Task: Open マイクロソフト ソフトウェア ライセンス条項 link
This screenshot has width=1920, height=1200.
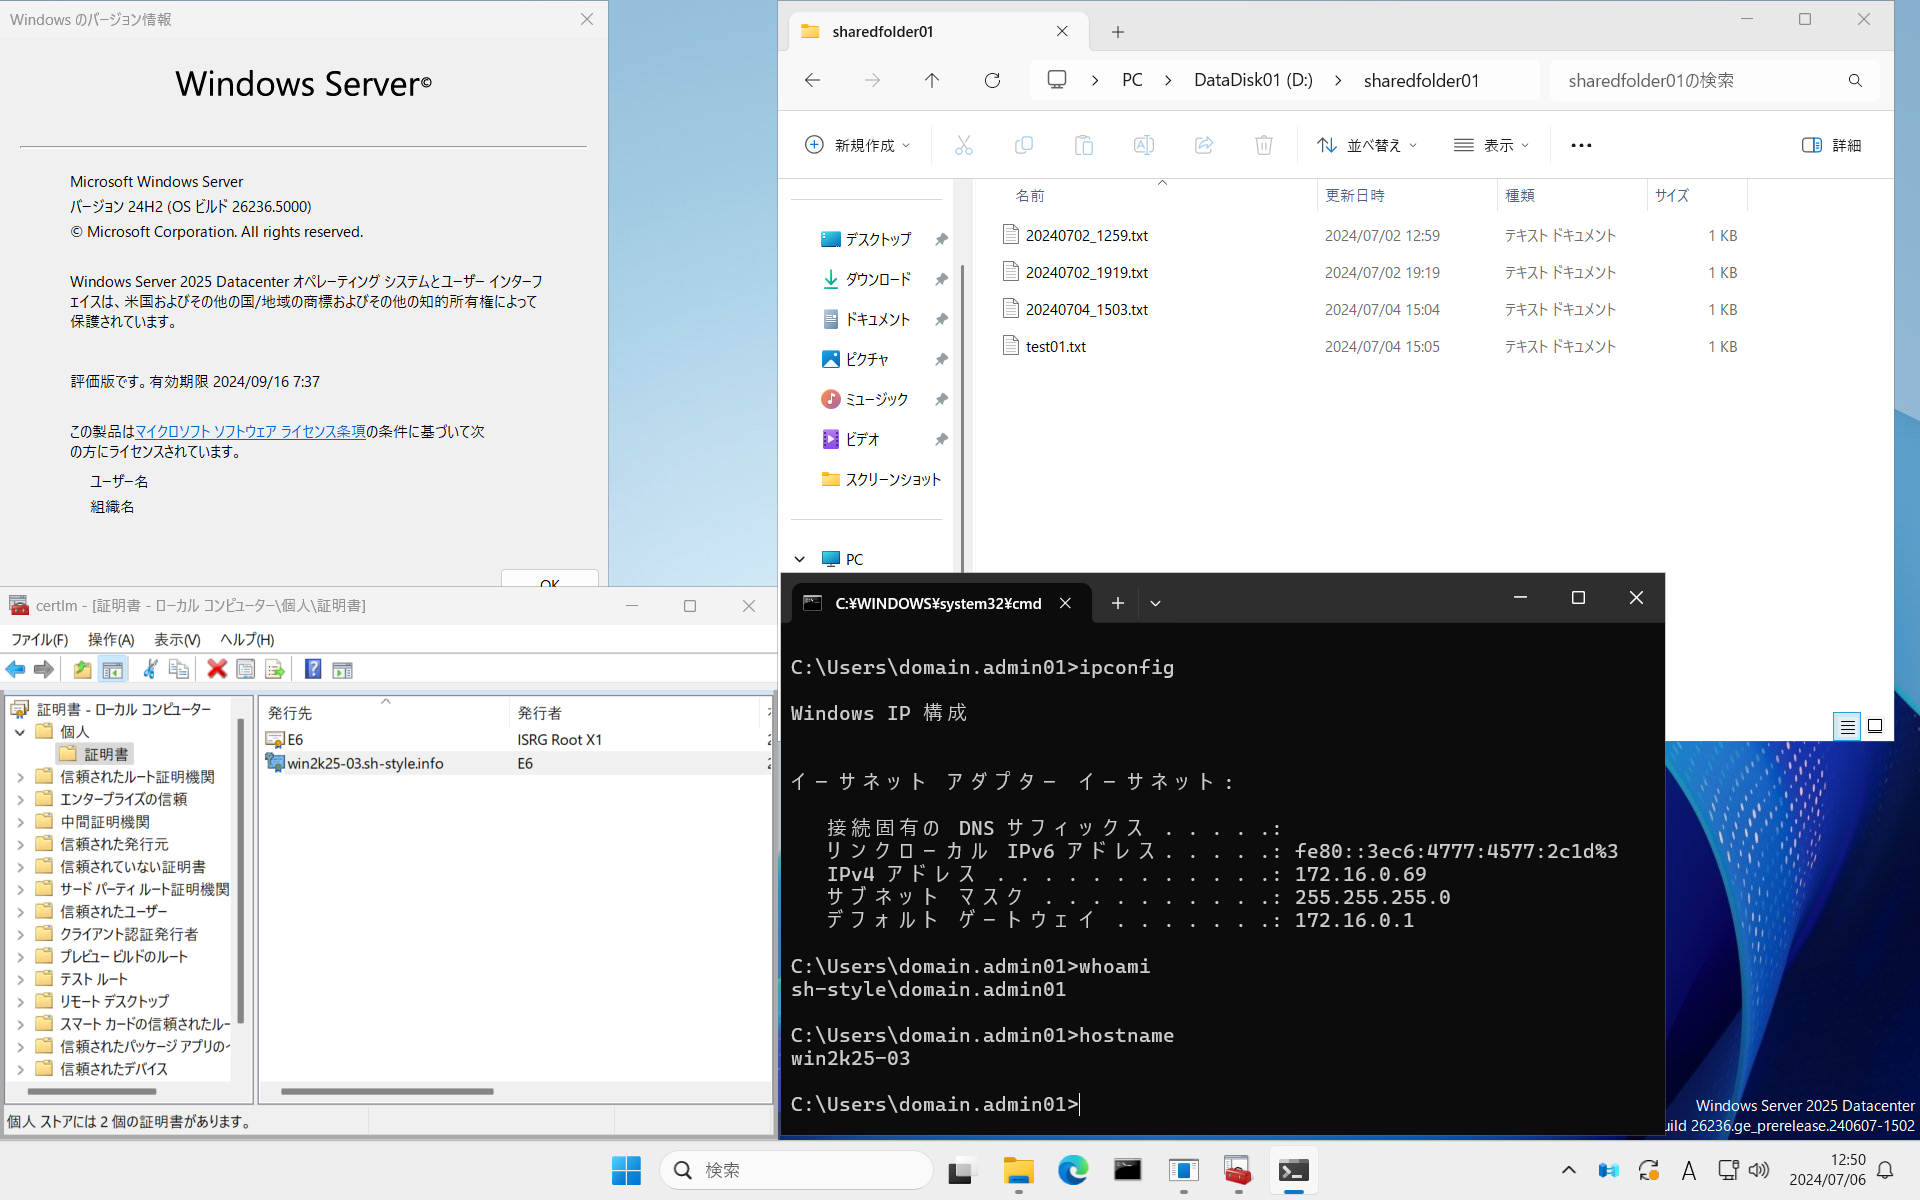Action: (x=250, y=431)
